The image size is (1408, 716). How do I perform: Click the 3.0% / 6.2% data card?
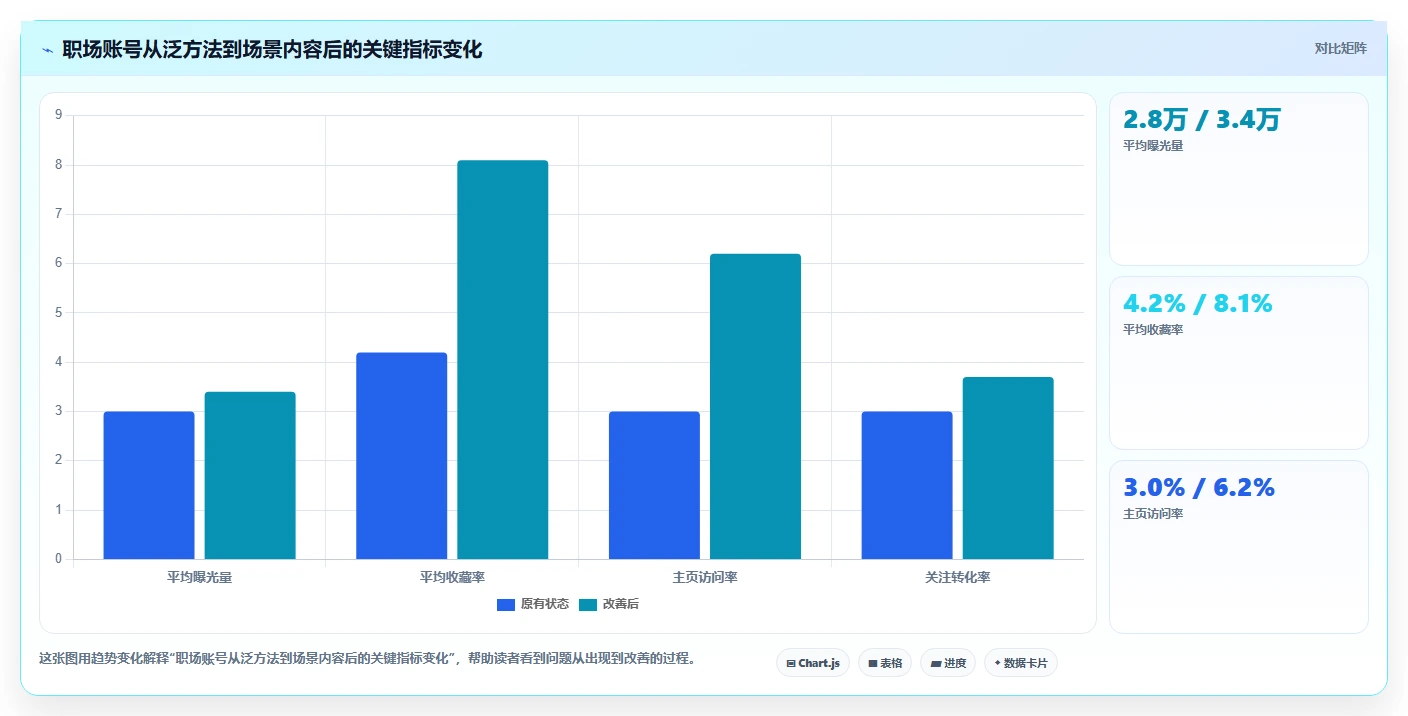pyautogui.click(x=1239, y=547)
